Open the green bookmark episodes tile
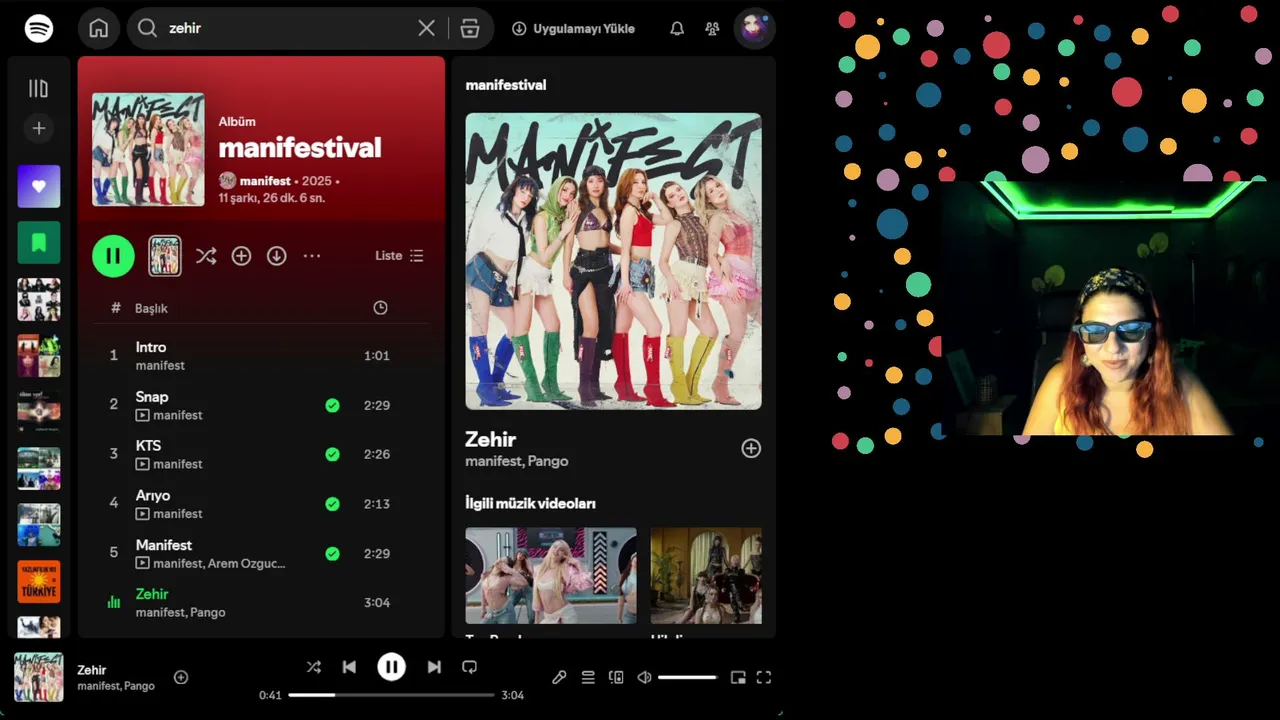This screenshot has width=1280, height=720. pos(39,242)
